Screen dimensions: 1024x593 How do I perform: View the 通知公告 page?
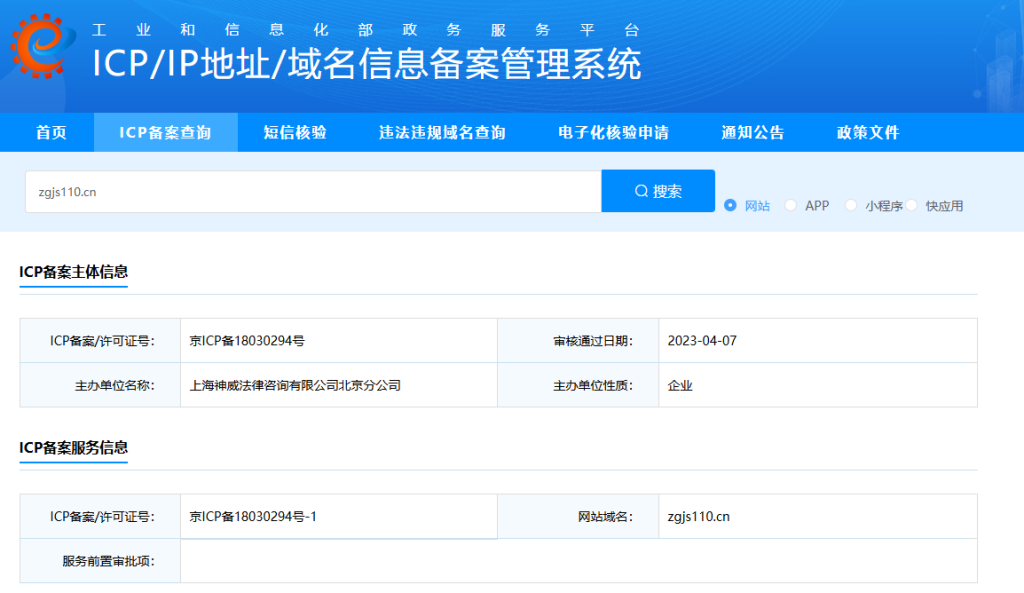pos(752,133)
